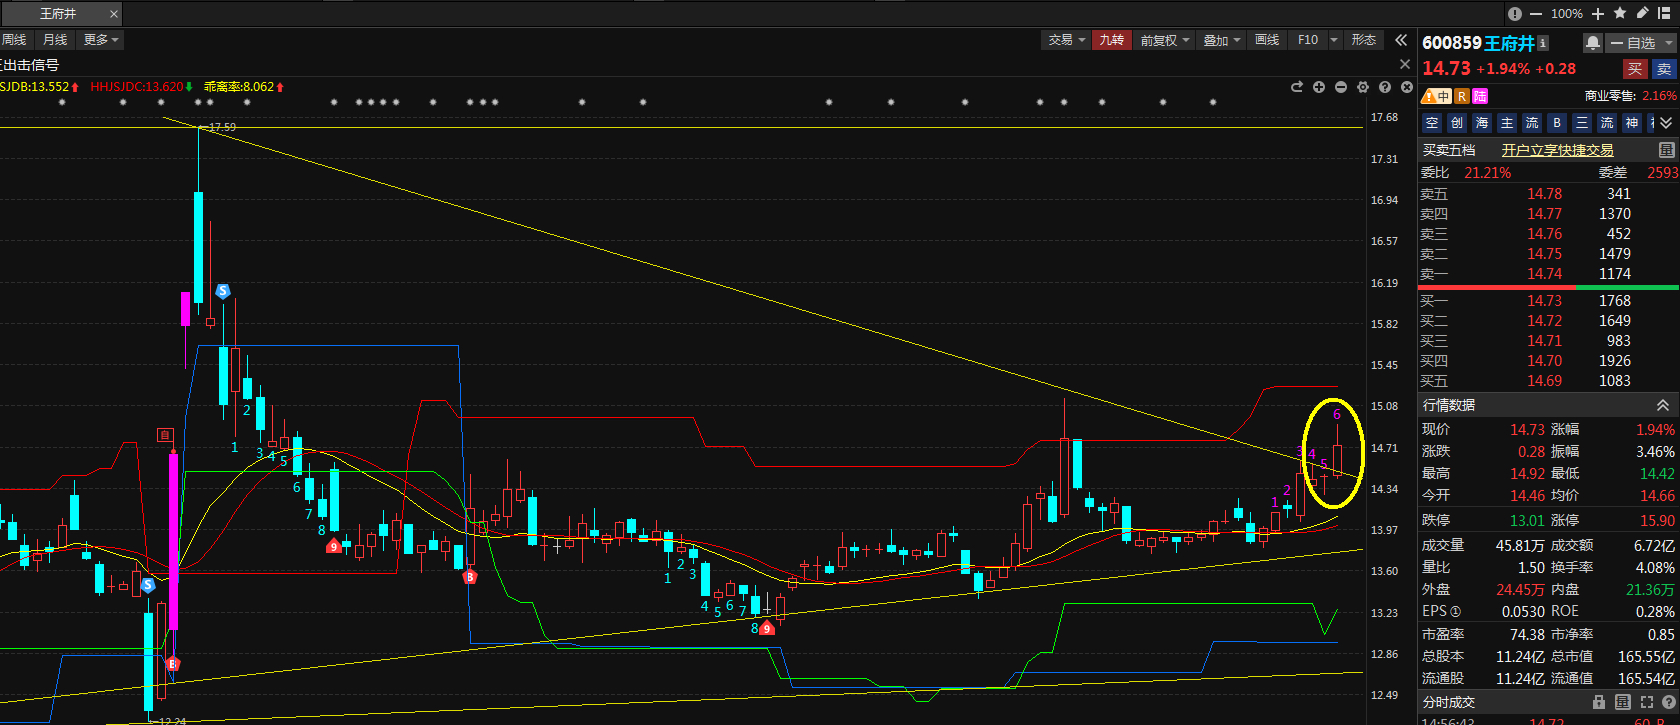1680x725 pixels.
Task: Click the 商业零售 sector link
Action: (1610, 96)
